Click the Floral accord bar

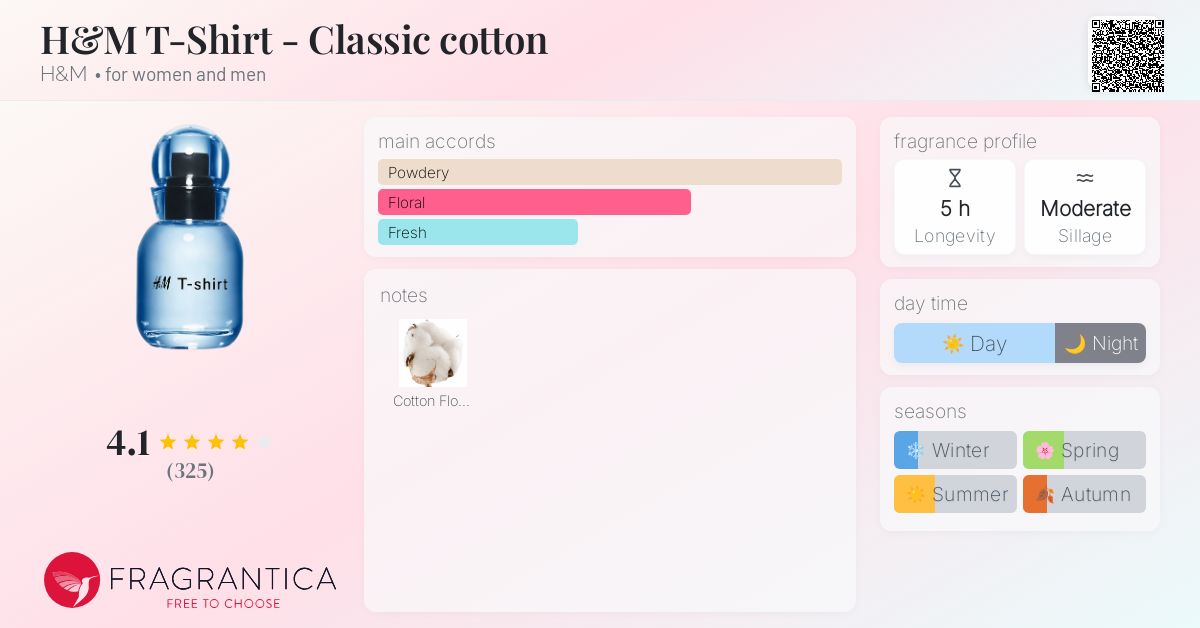[534, 202]
